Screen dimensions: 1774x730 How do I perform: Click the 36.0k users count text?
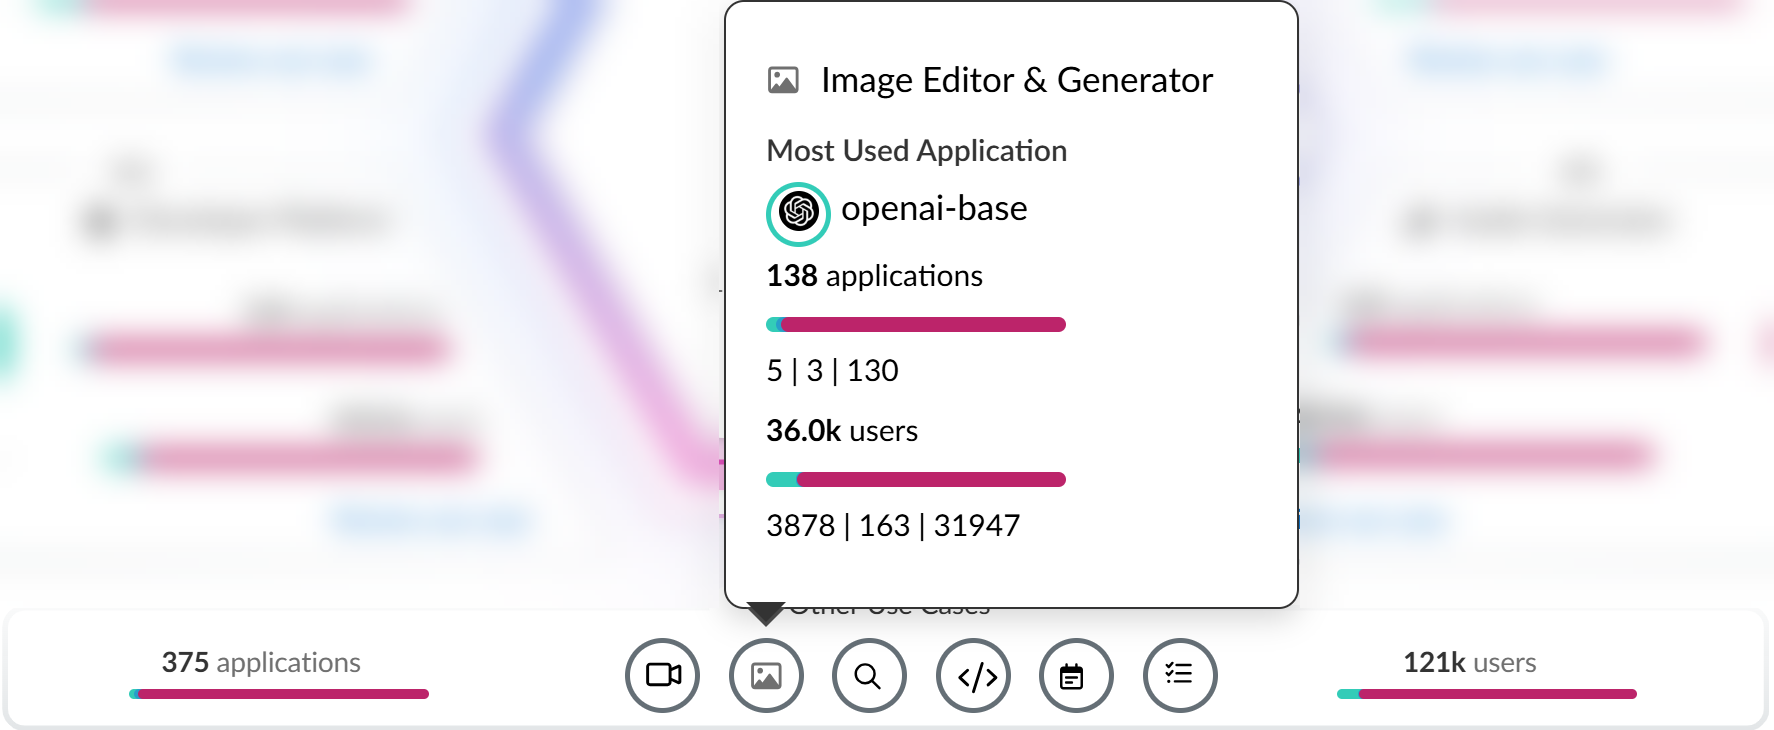pyautogui.click(x=842, y=430)
